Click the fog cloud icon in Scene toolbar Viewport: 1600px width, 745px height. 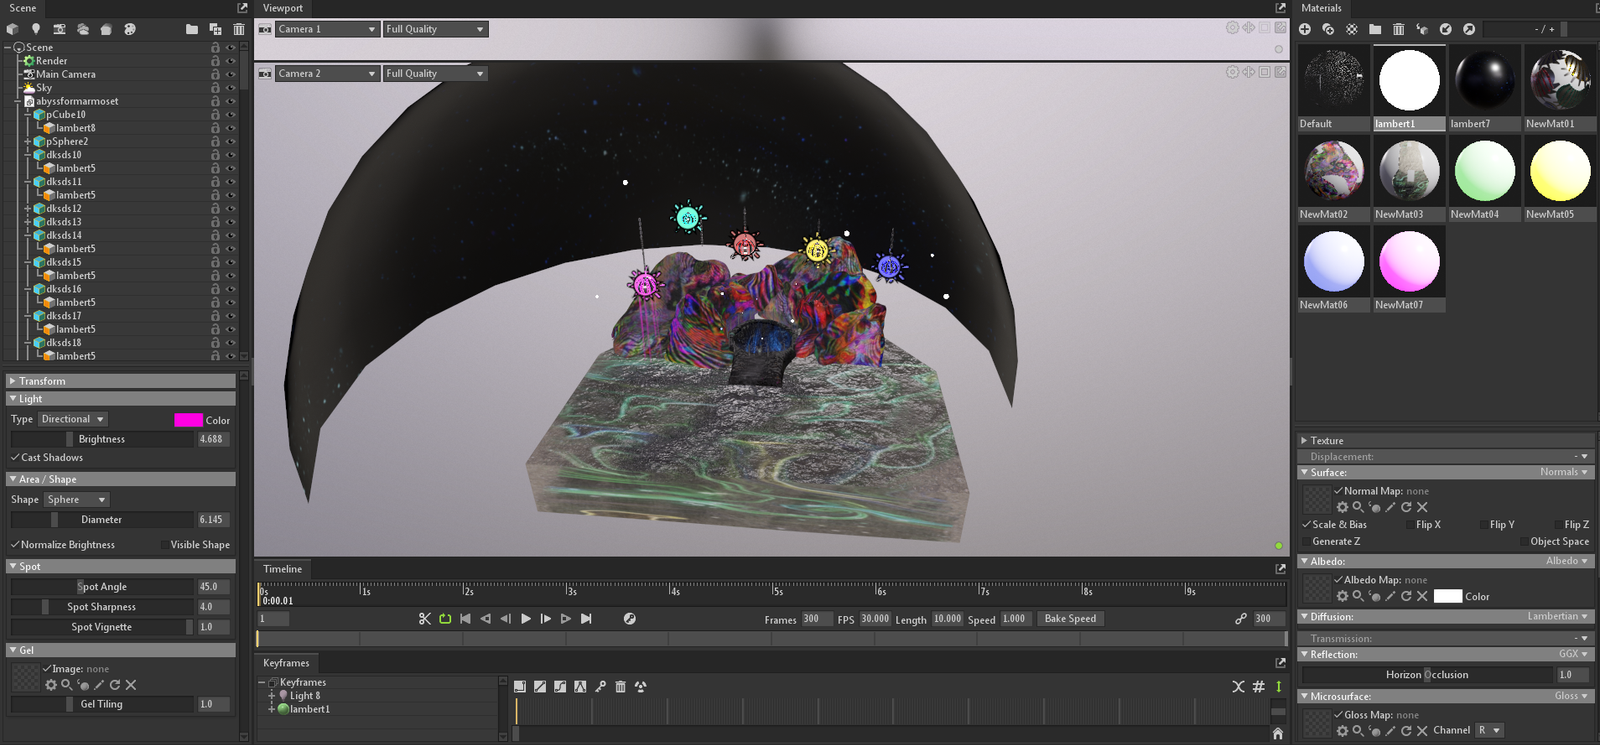pos(83,29)
